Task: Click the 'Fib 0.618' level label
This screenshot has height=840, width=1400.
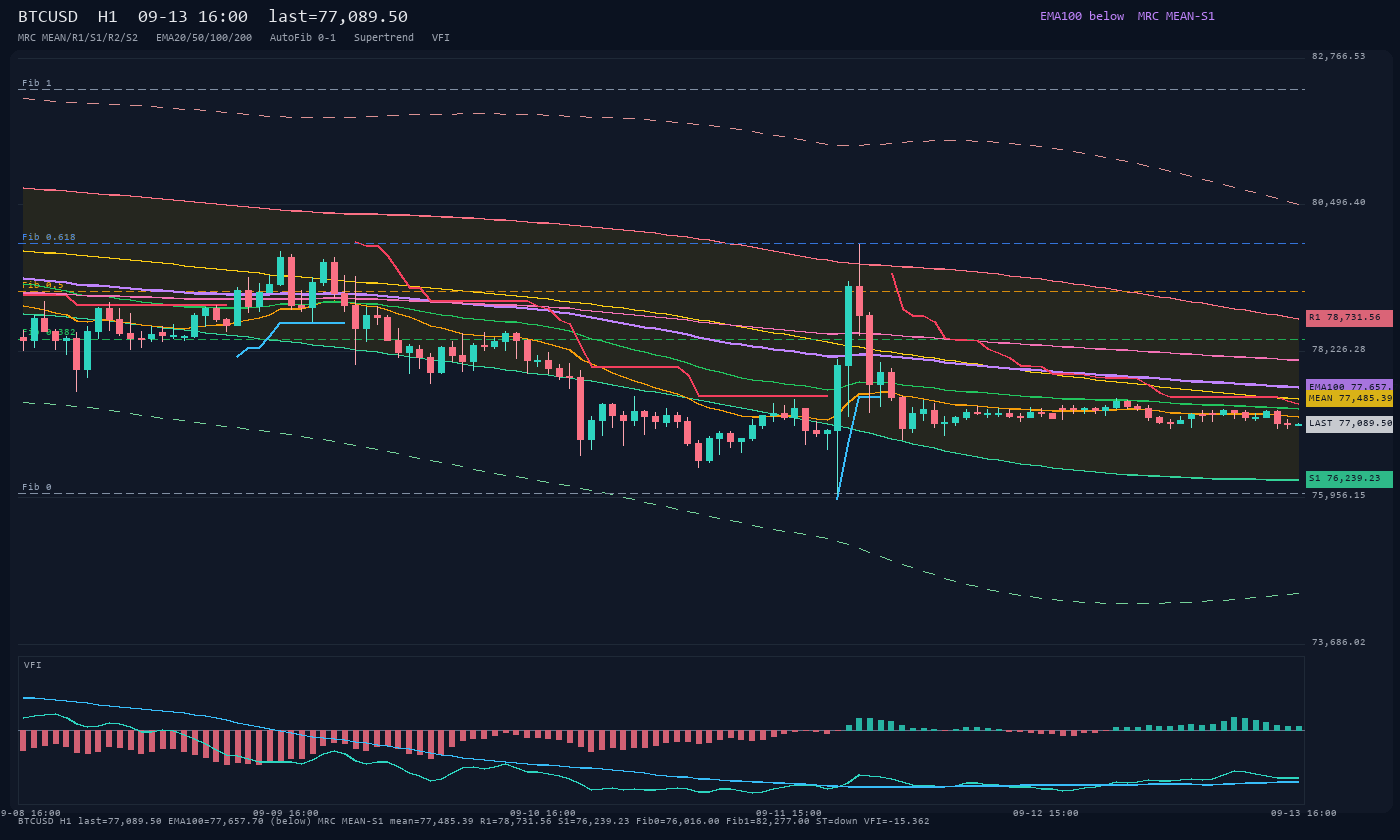Action: 49,237
